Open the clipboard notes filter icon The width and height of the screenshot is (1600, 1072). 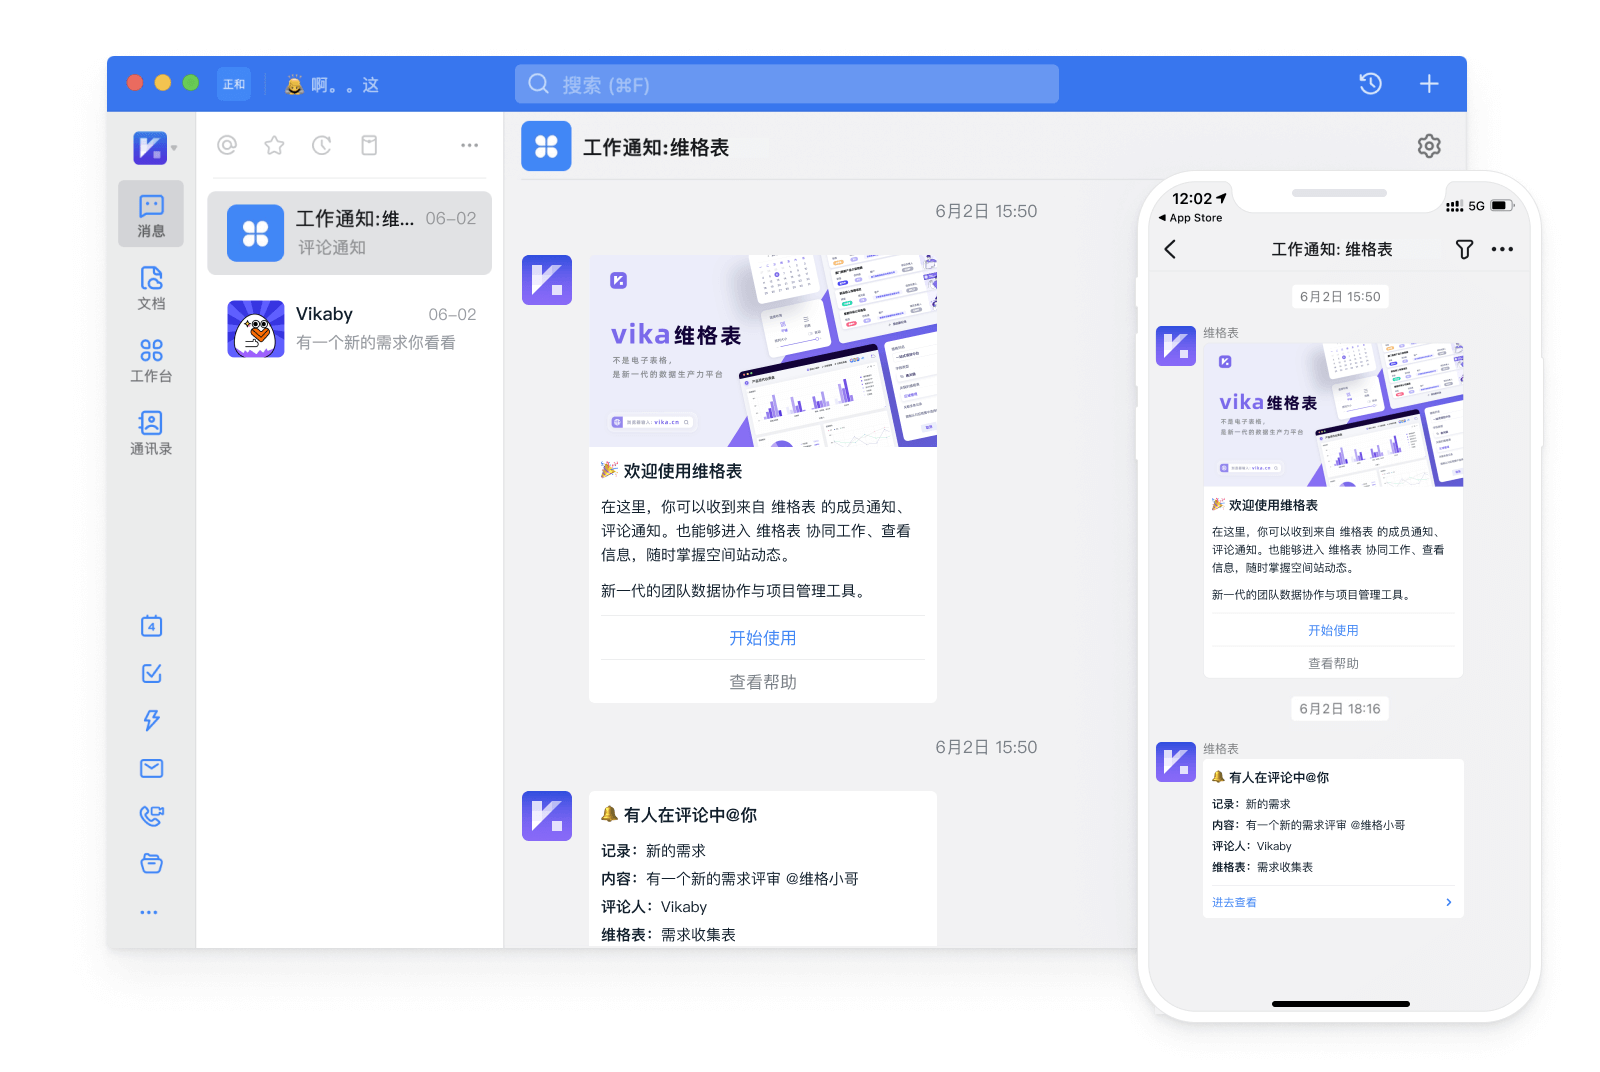click(x=369, y=145)
